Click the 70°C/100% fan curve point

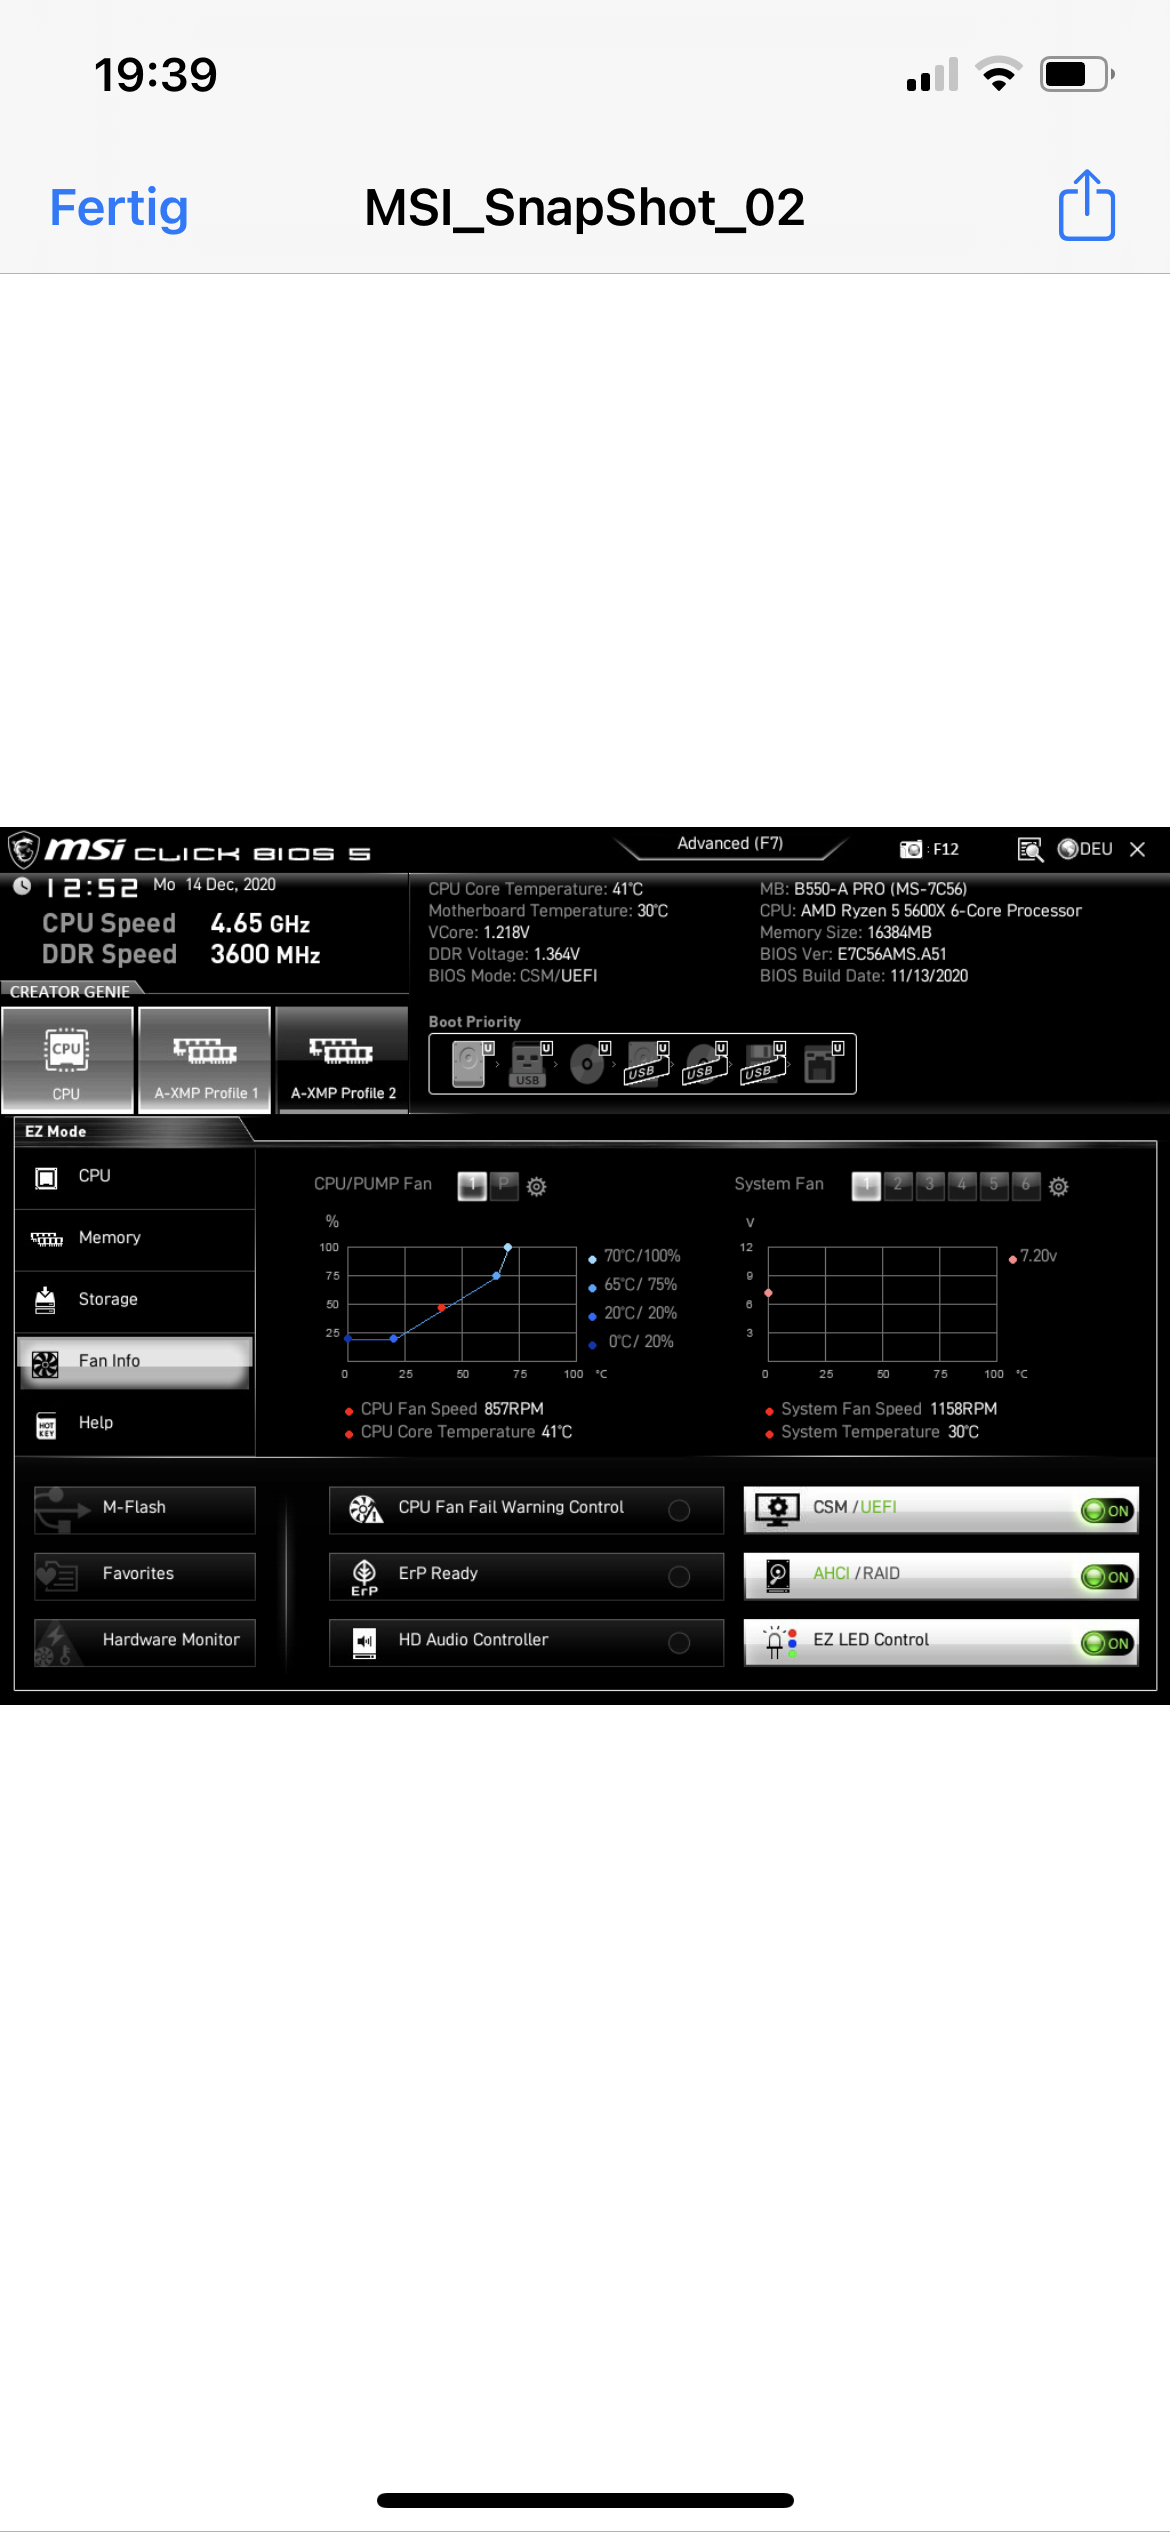508,1247
